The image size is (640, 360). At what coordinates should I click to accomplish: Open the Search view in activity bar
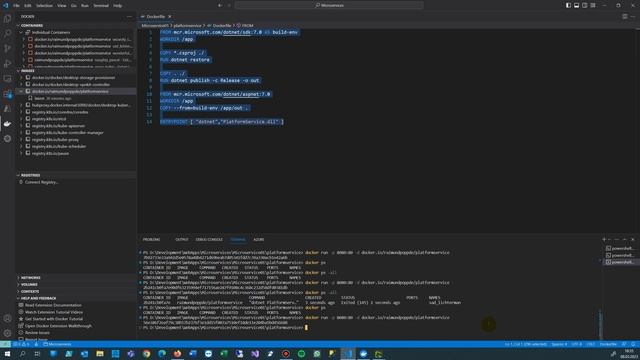coord(7,33)
